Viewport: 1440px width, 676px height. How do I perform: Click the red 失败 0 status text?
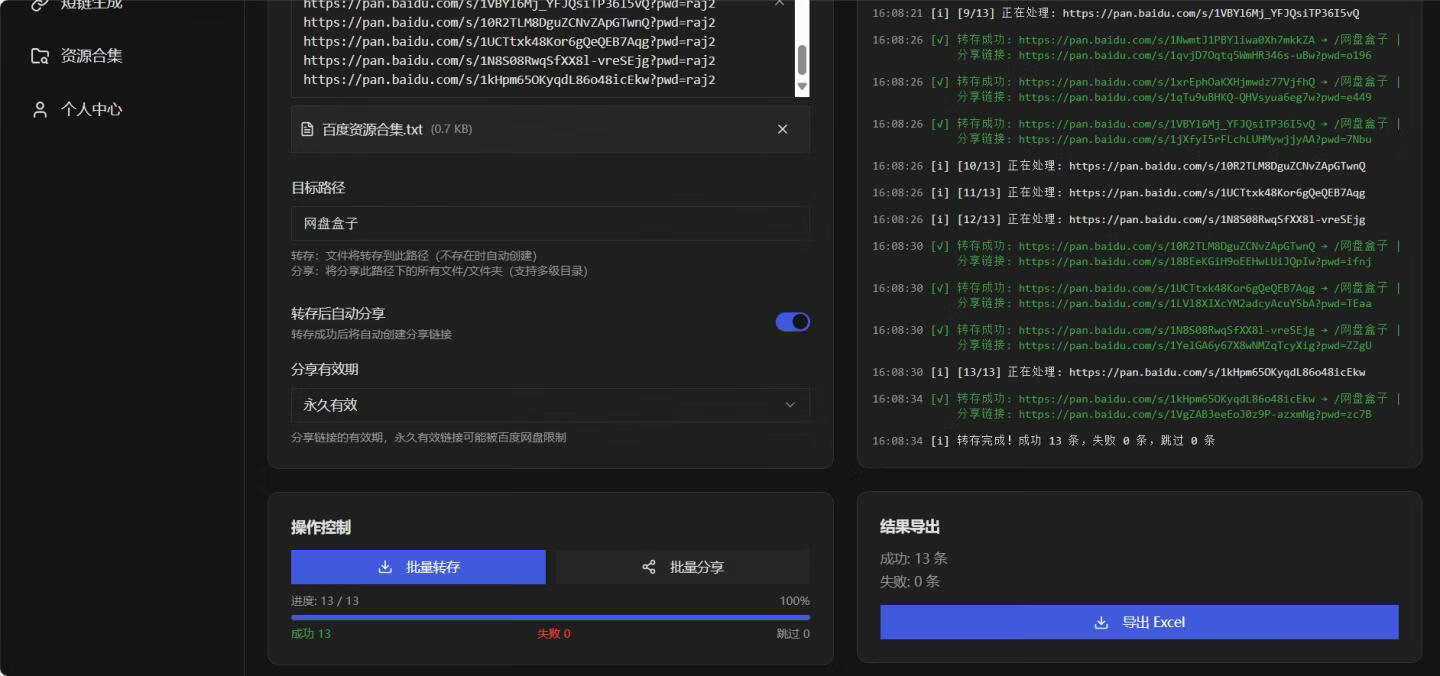click(x=554, y=634)
